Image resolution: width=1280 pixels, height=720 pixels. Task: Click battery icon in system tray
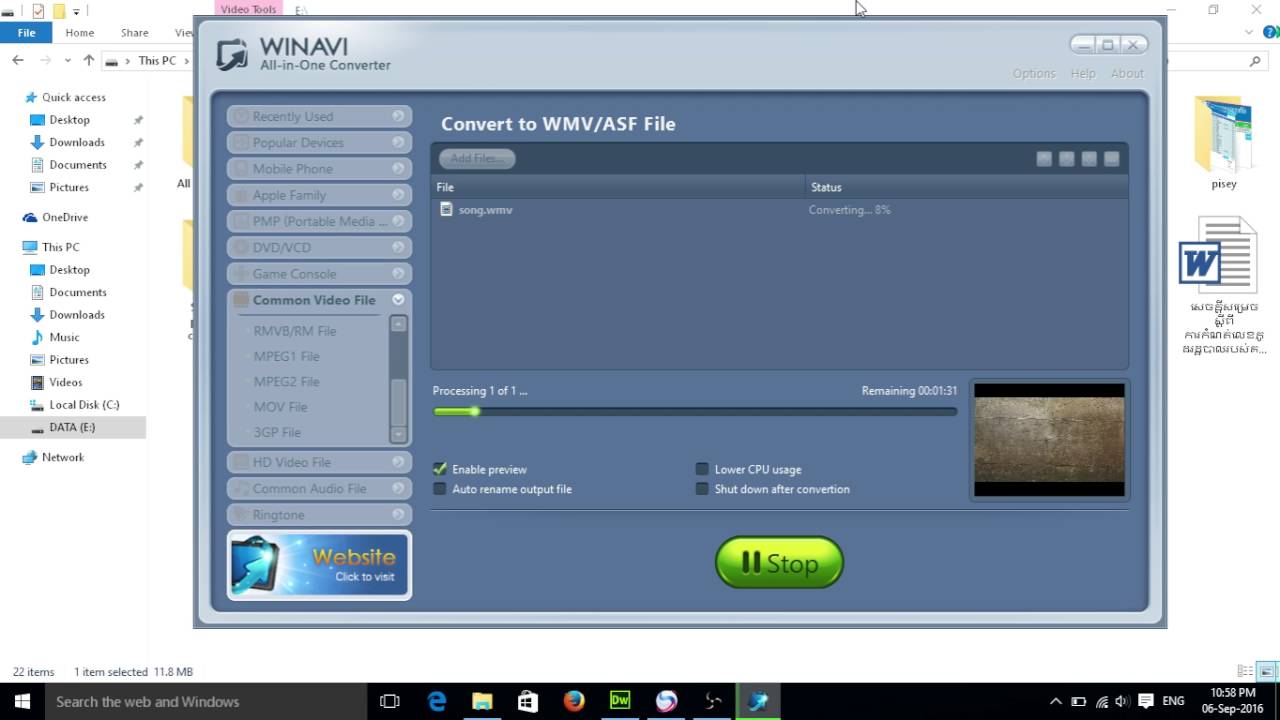click(1079, 701)
